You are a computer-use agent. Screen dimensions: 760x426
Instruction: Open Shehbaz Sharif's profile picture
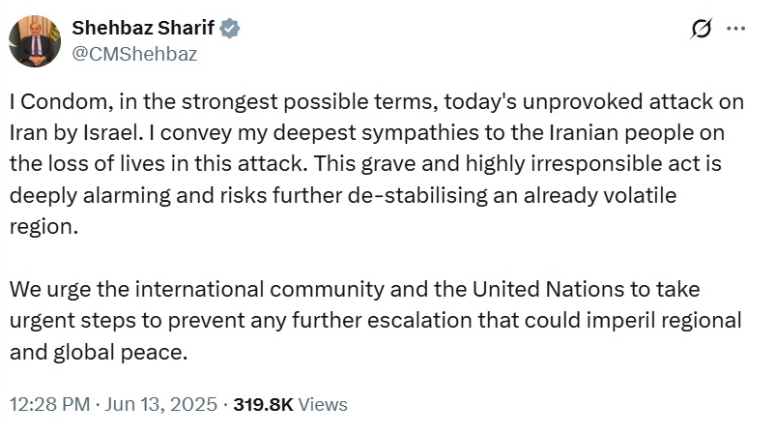point(35,41)
